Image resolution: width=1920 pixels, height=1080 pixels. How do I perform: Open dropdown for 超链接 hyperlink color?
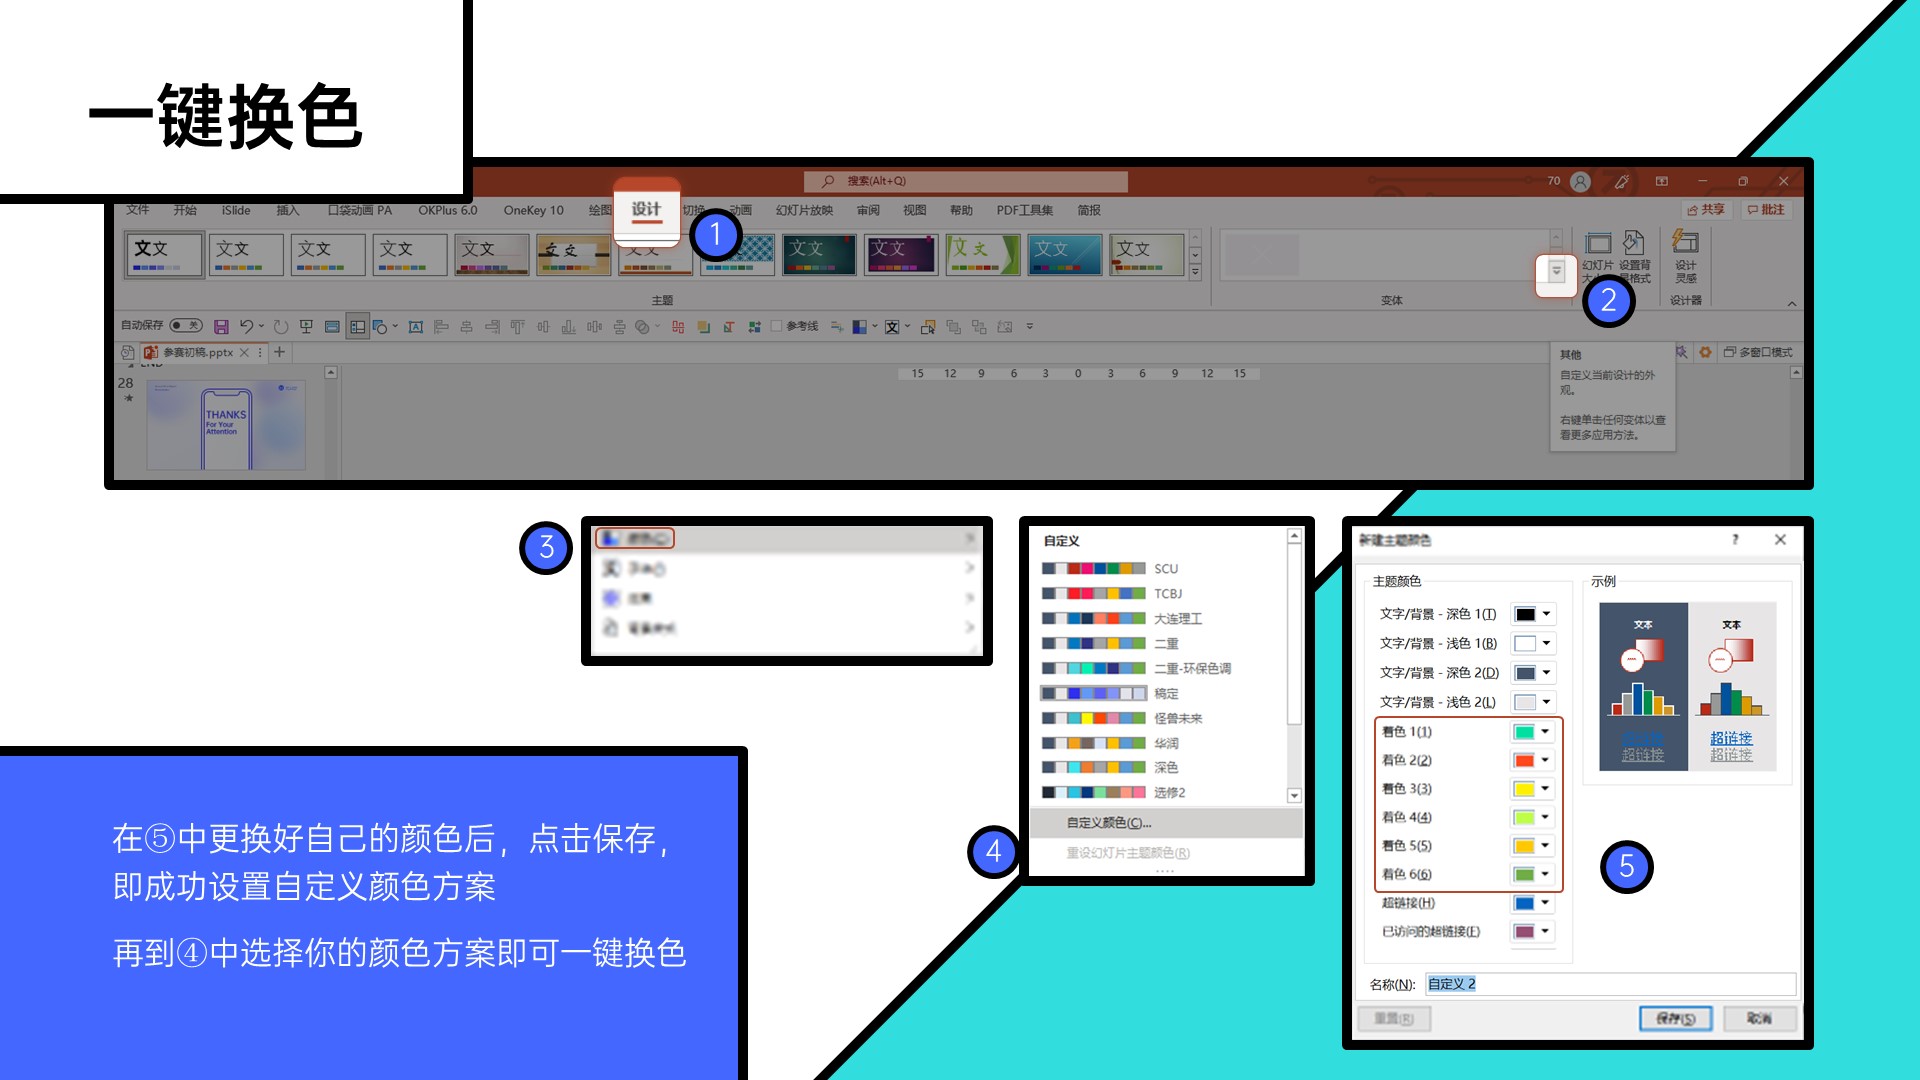pos(1545,903)
